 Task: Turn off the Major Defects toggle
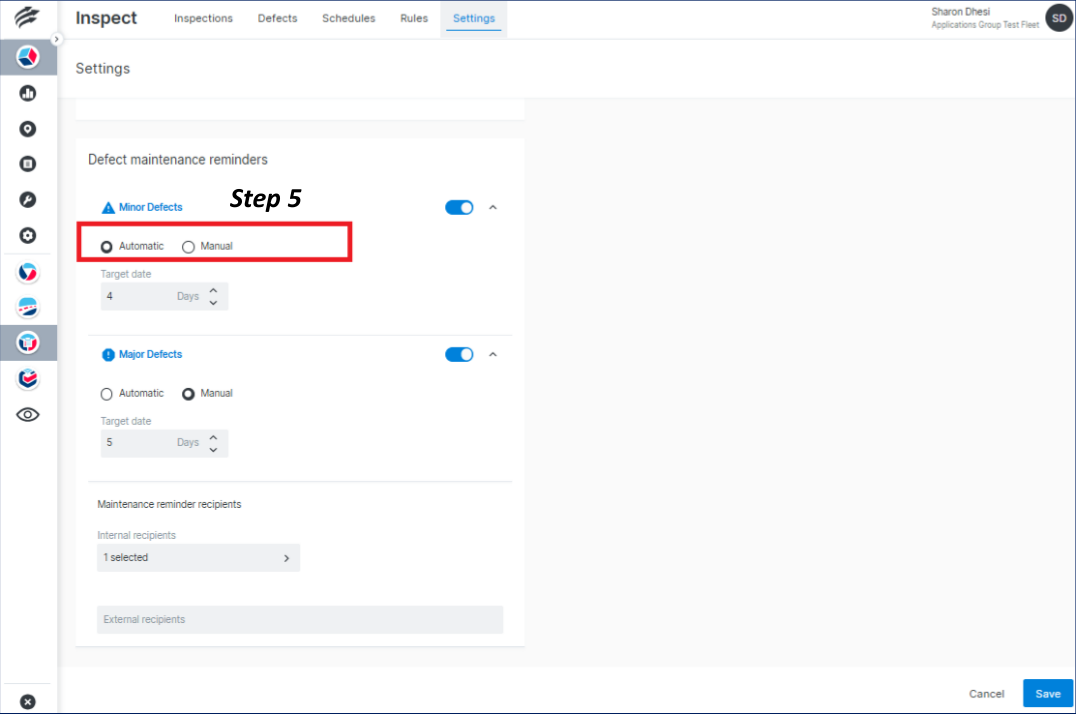pos(459,354)
